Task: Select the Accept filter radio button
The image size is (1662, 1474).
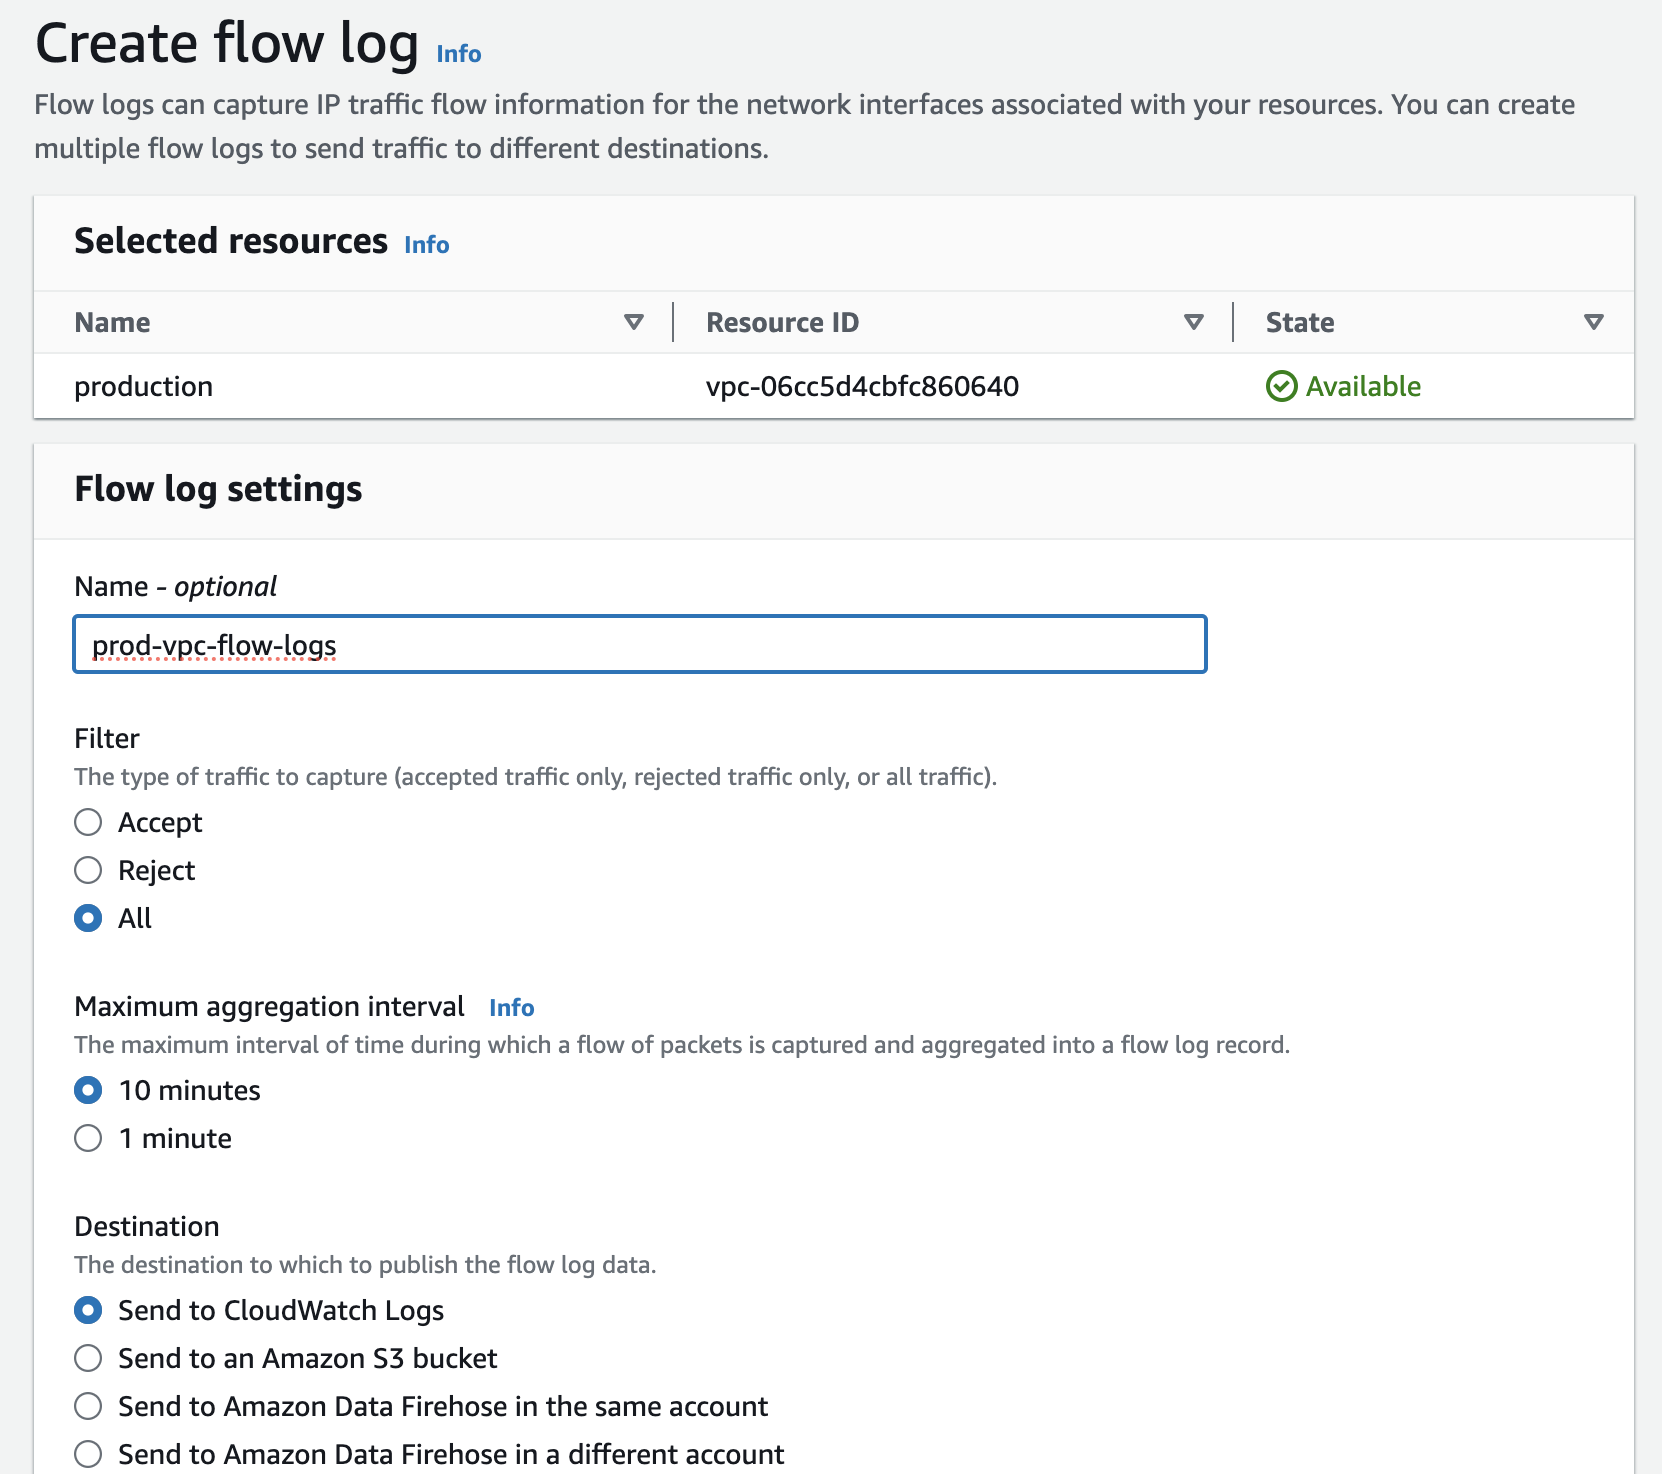Action: coord(88,822)
